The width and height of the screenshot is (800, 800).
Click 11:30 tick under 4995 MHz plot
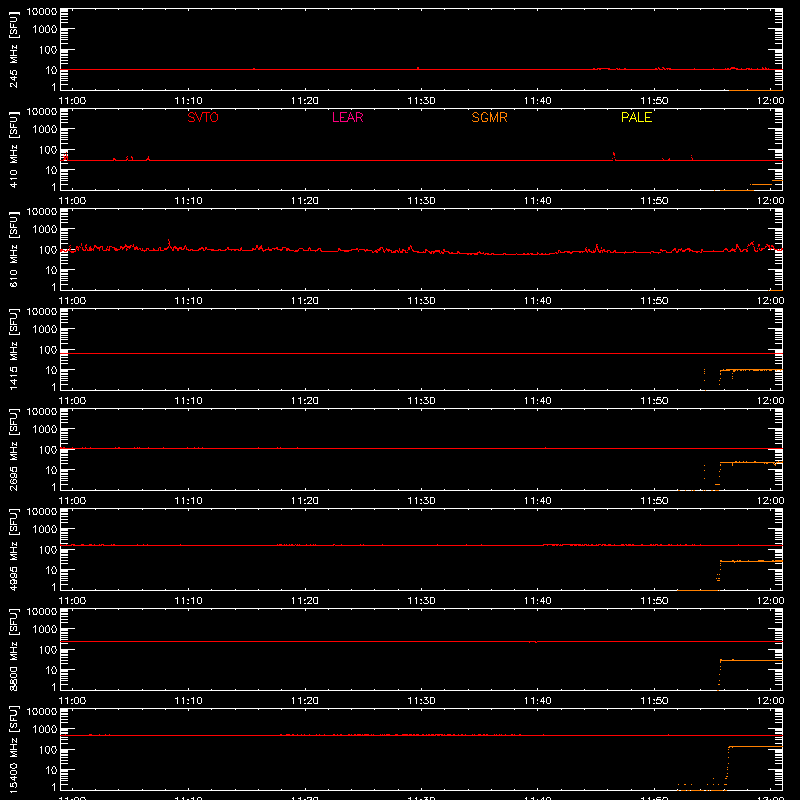coord(421,601)
